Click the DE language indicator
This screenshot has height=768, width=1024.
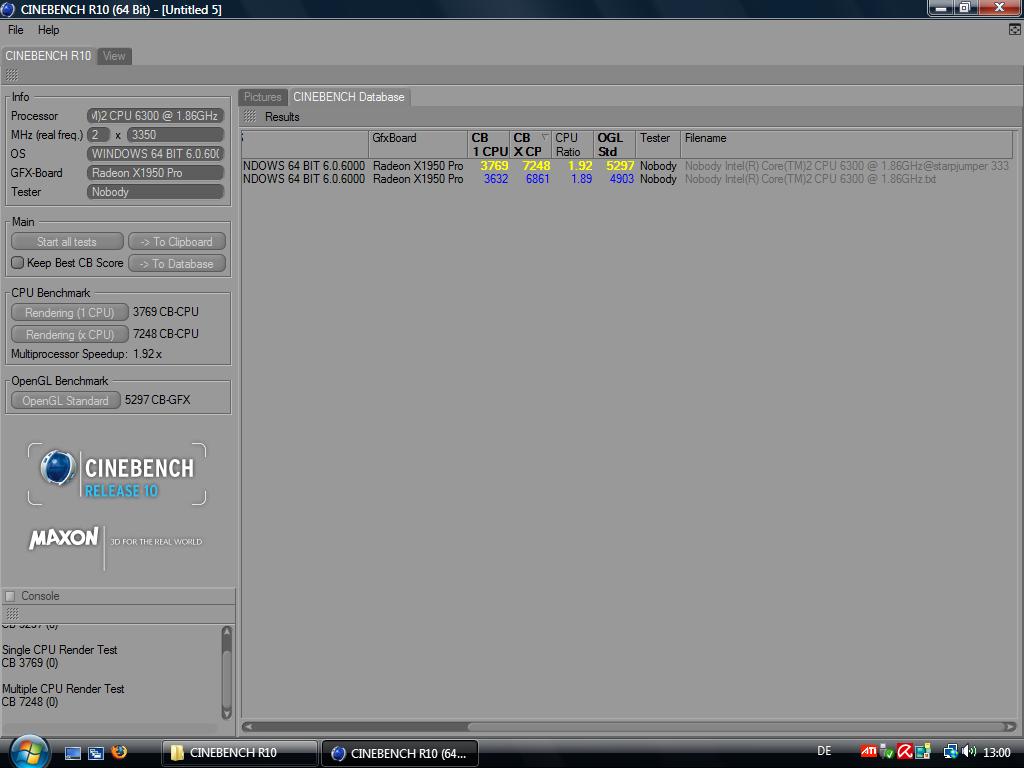point(824,752)
